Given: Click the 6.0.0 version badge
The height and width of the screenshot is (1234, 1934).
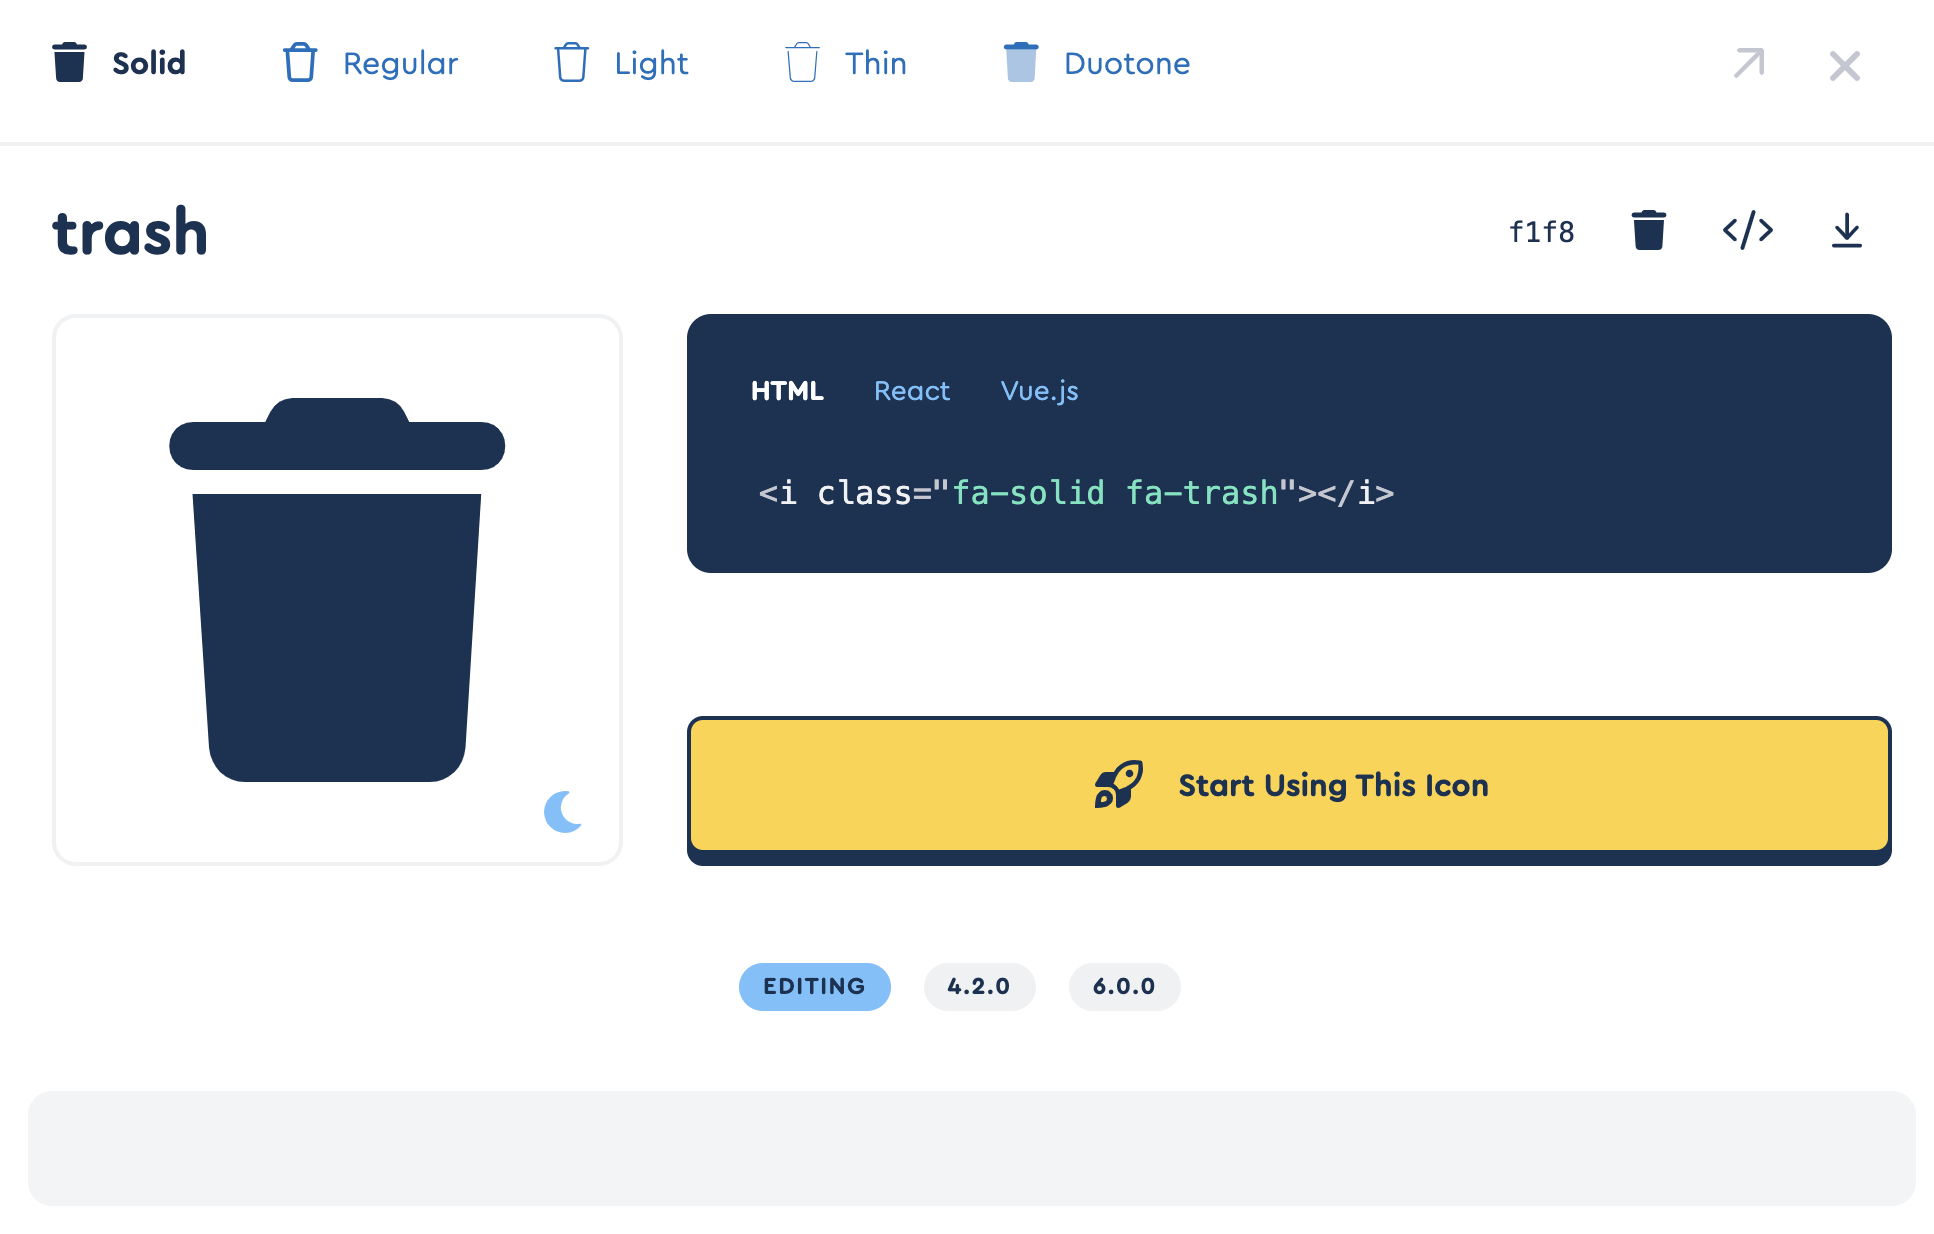Looking at the screenshot, I should [1124, 986].
